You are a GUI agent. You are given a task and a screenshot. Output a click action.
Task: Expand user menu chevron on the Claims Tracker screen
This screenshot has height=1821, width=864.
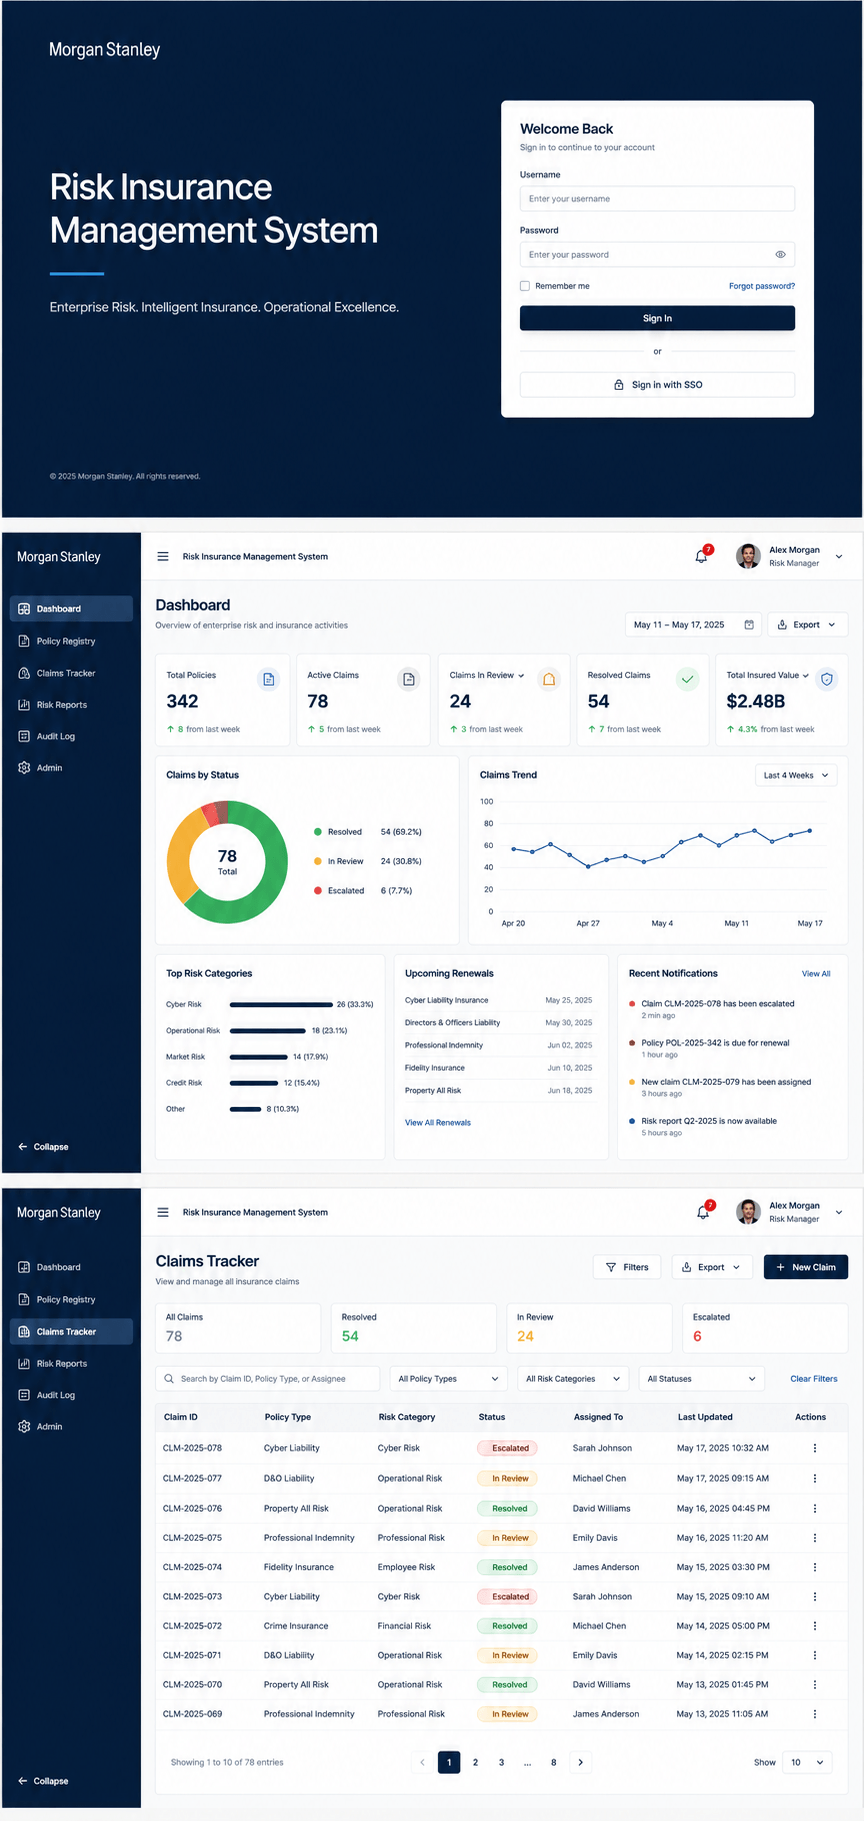coord(839,1213)
